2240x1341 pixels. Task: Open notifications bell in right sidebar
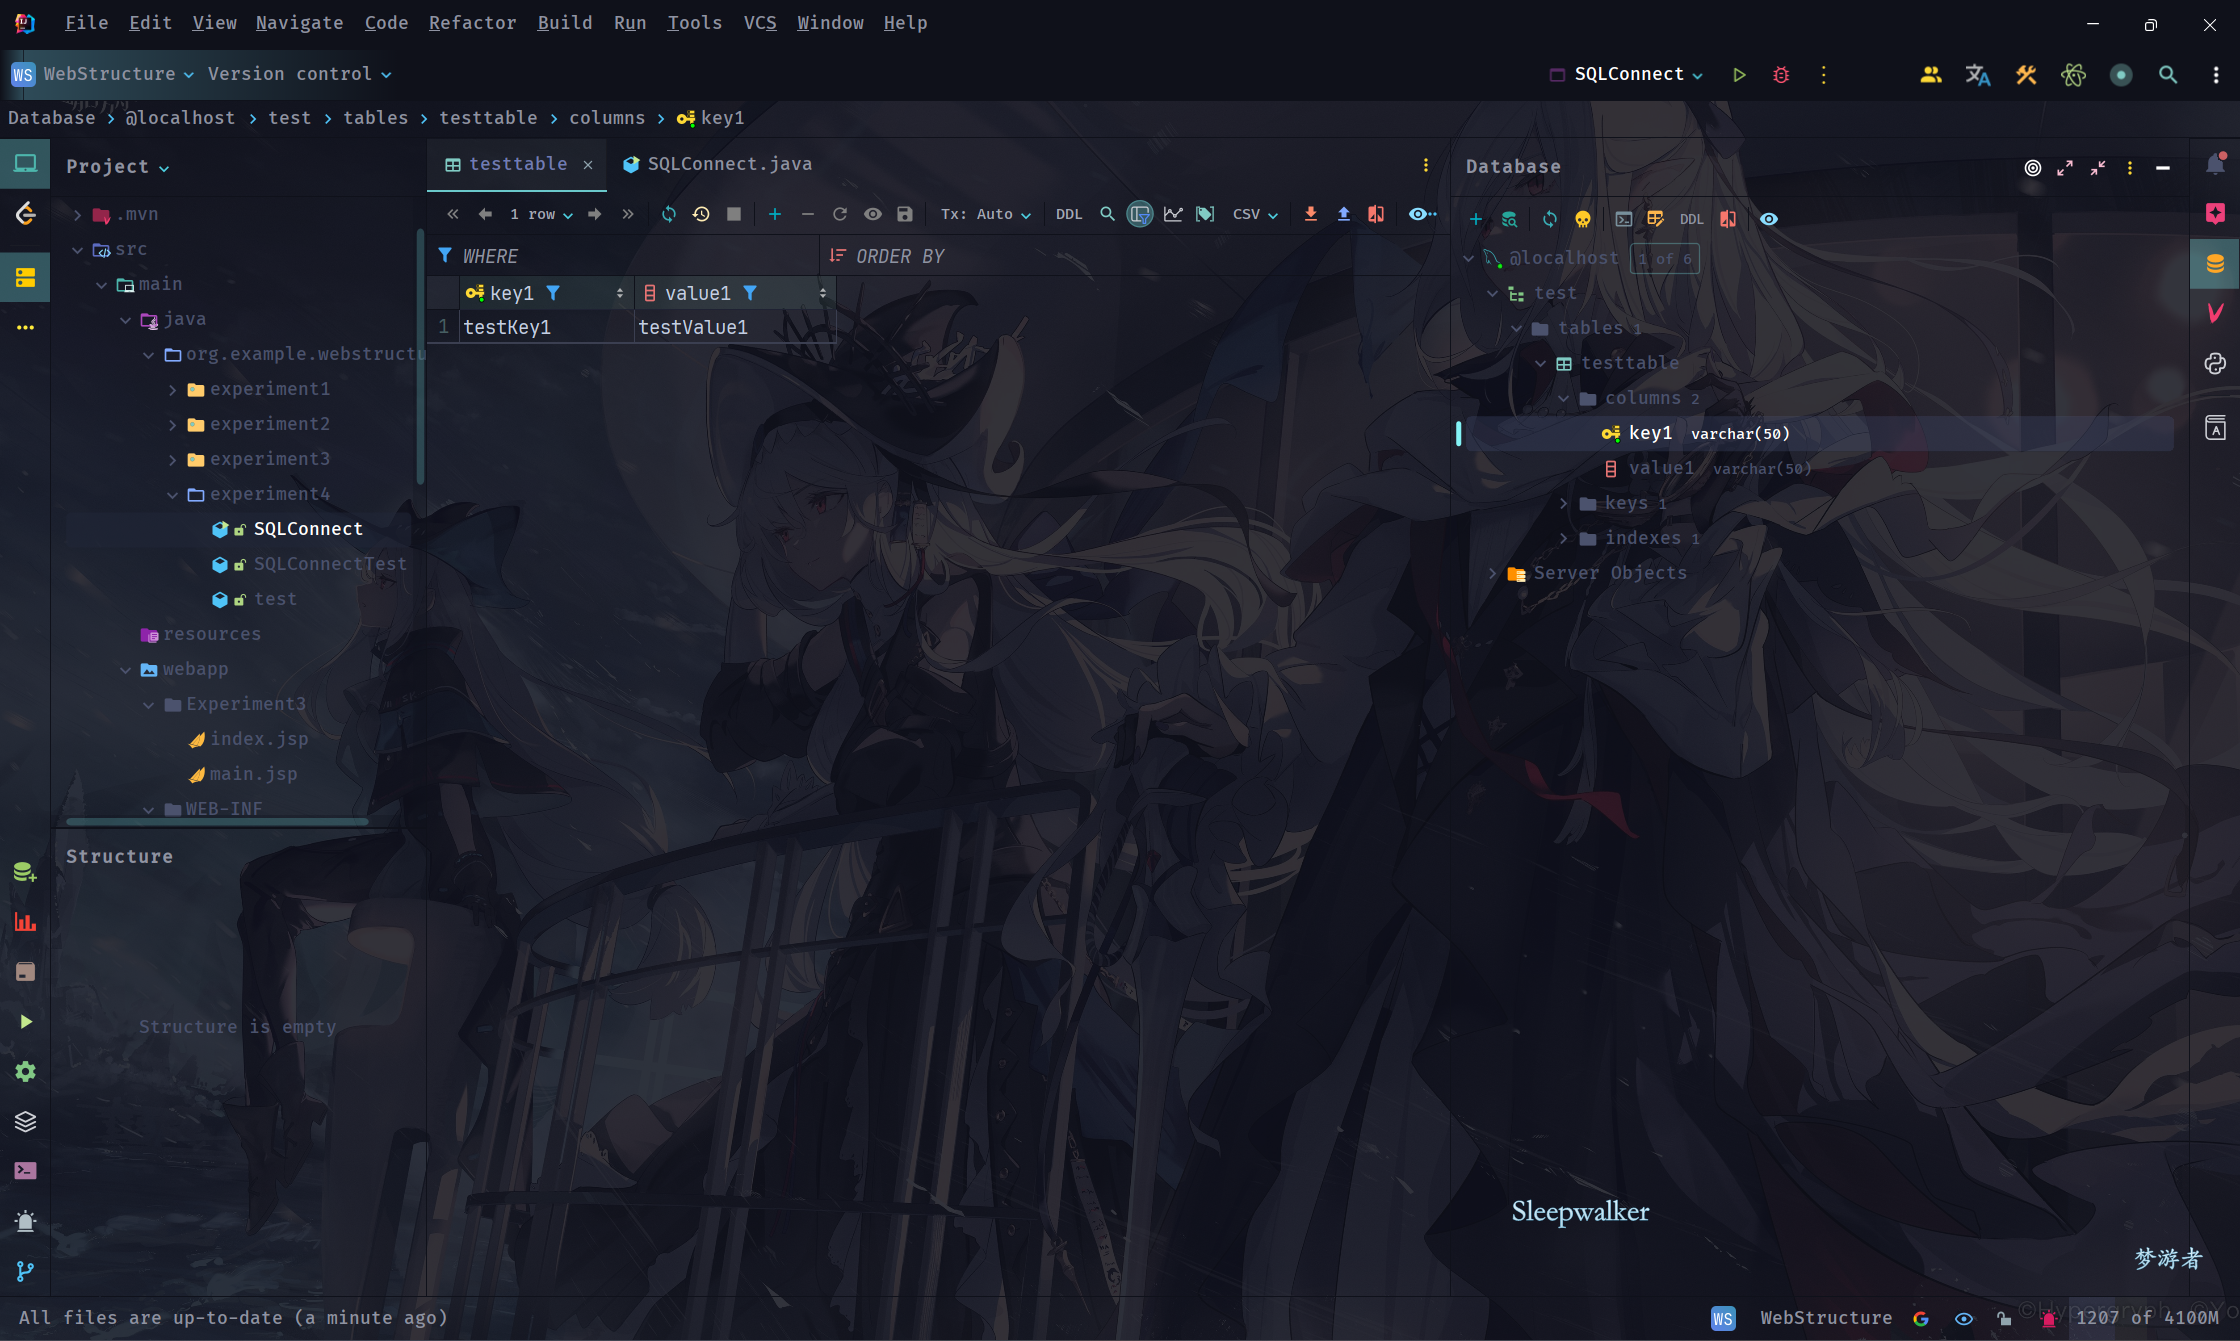(x=2216, y=165)
